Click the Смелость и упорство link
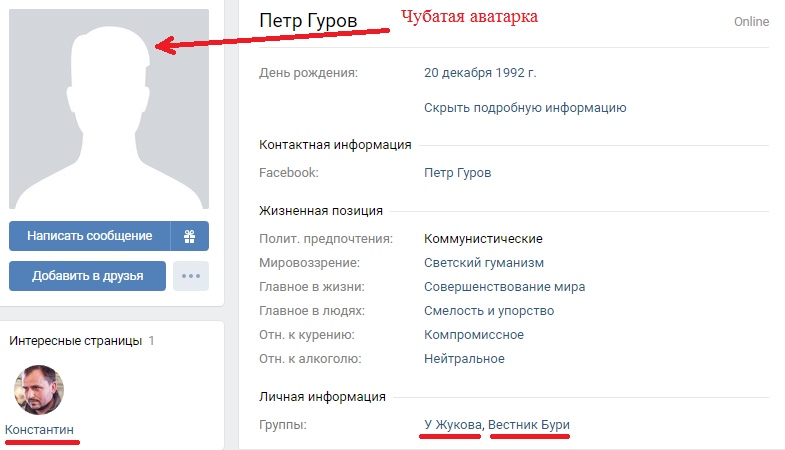The height and width of the screenshot is (450, 785). coord(489,311)
